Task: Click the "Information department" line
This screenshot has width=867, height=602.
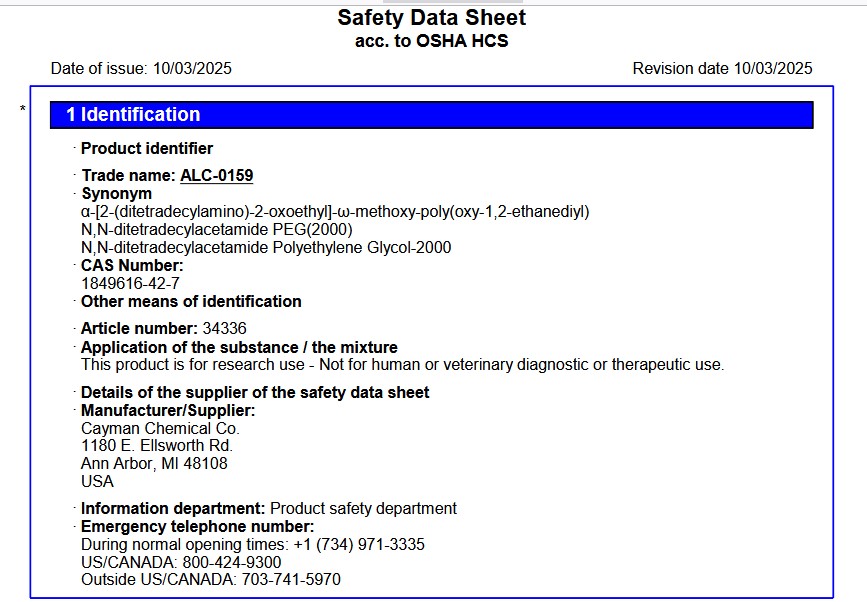Action: [268, 508]
